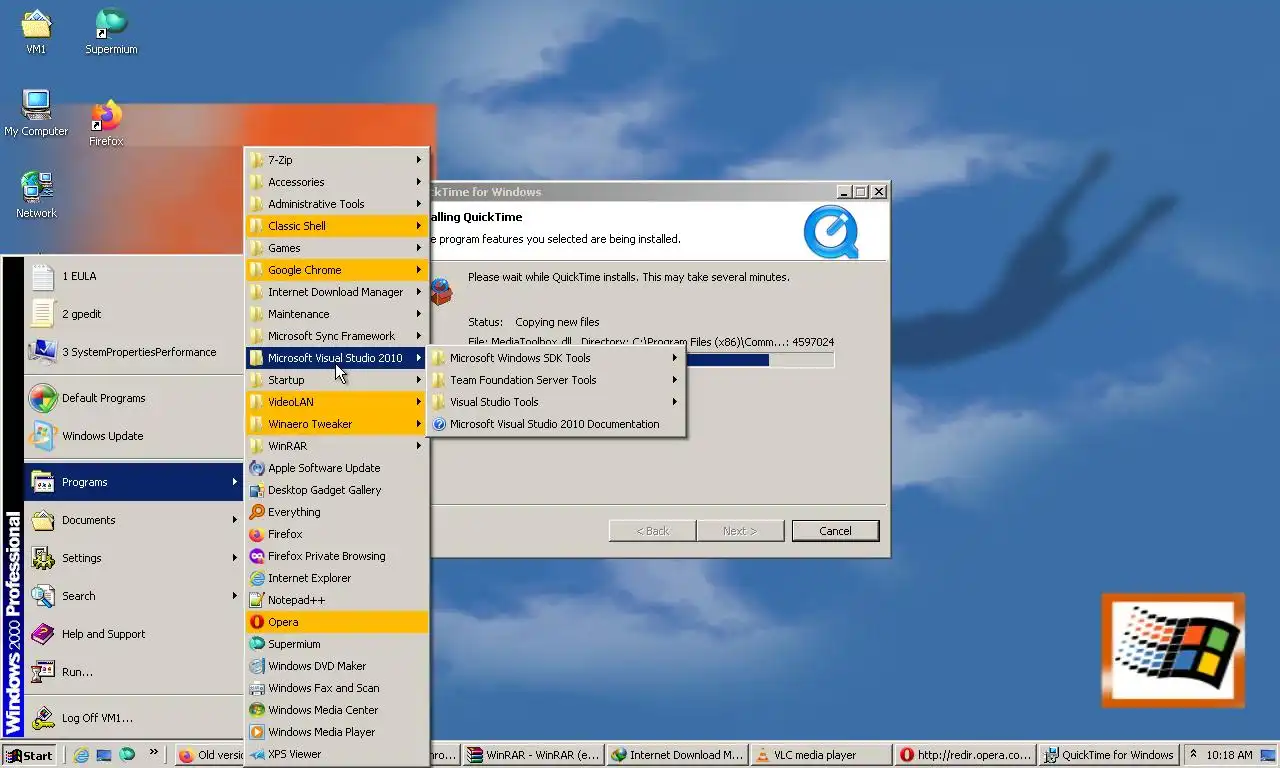Viewport: 1280px width, 768px height.
Task: Choose Log Off VM1...
Action: tap(134, 718)
